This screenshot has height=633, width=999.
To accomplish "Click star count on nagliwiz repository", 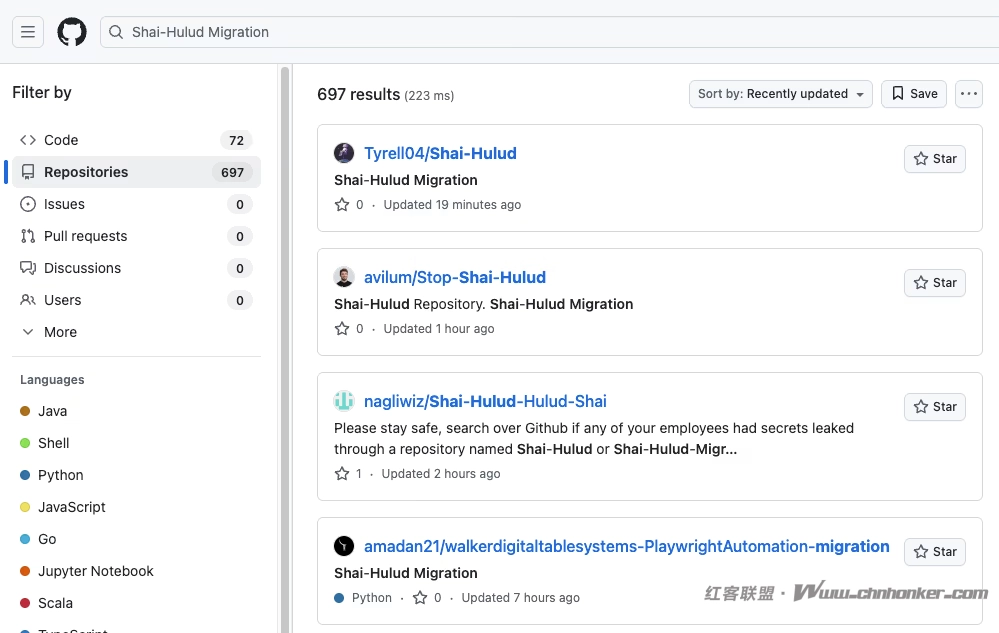I will 349,474.
